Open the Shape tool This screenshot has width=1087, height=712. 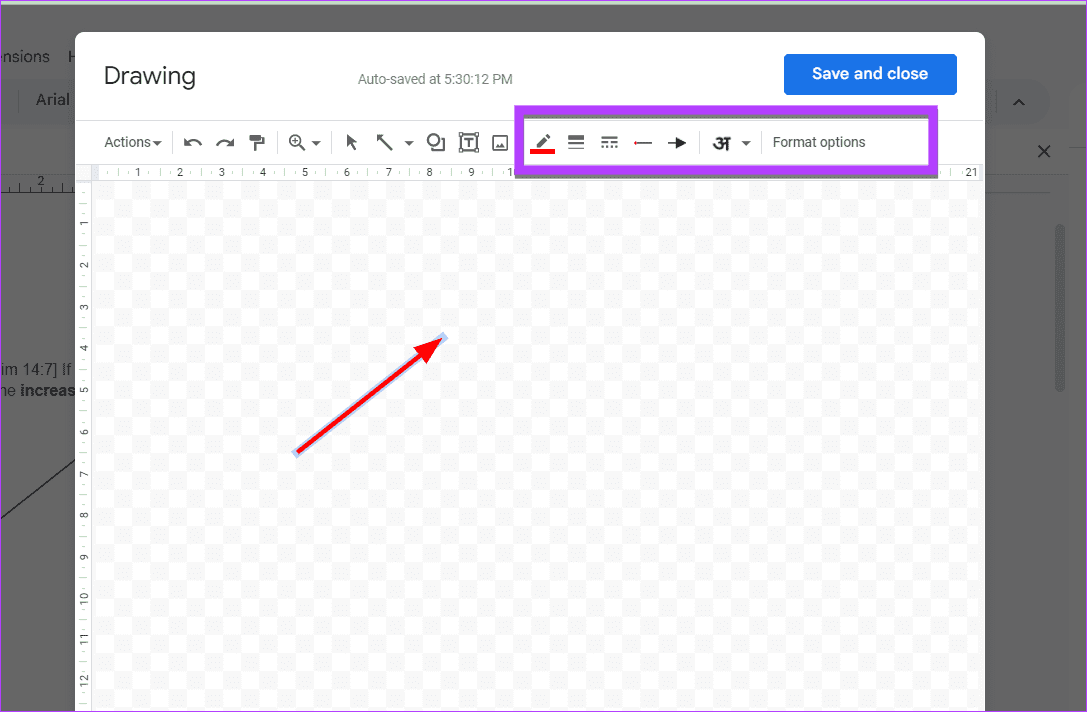coord(436,143)
